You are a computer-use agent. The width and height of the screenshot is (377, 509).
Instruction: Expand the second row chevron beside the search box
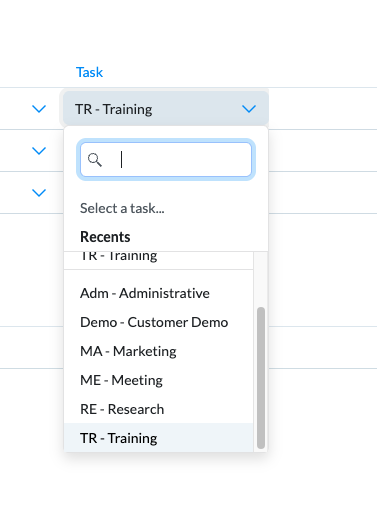point(39,151)
